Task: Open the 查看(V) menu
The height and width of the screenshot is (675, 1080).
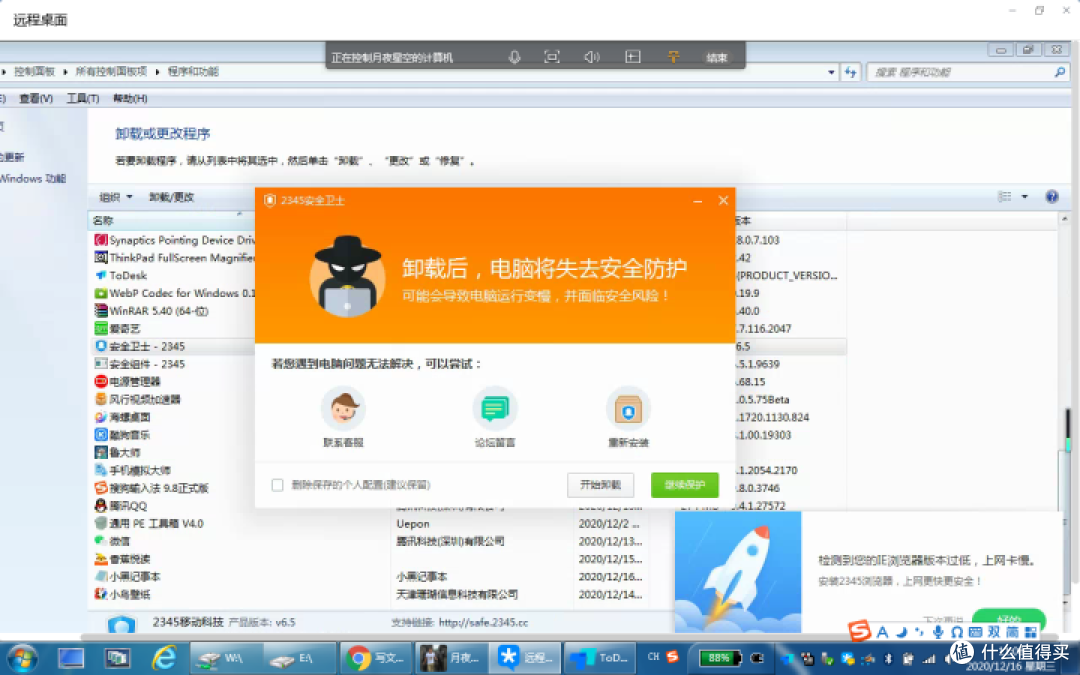Action: (36, 98)
